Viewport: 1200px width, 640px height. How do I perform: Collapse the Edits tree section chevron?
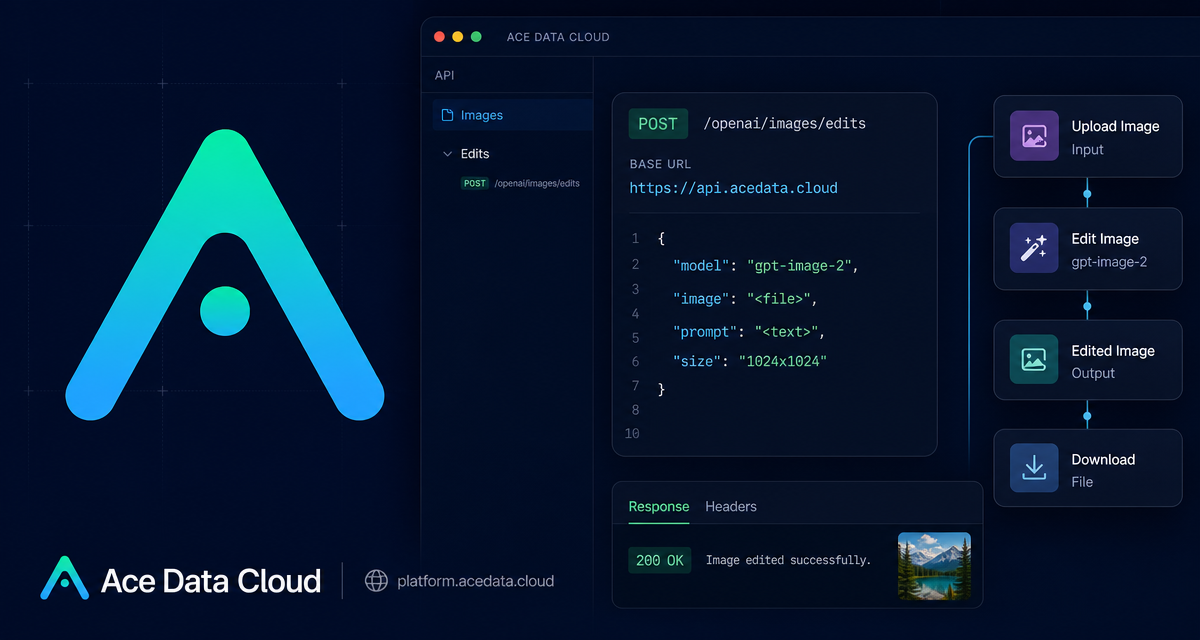tap(447, 154)
